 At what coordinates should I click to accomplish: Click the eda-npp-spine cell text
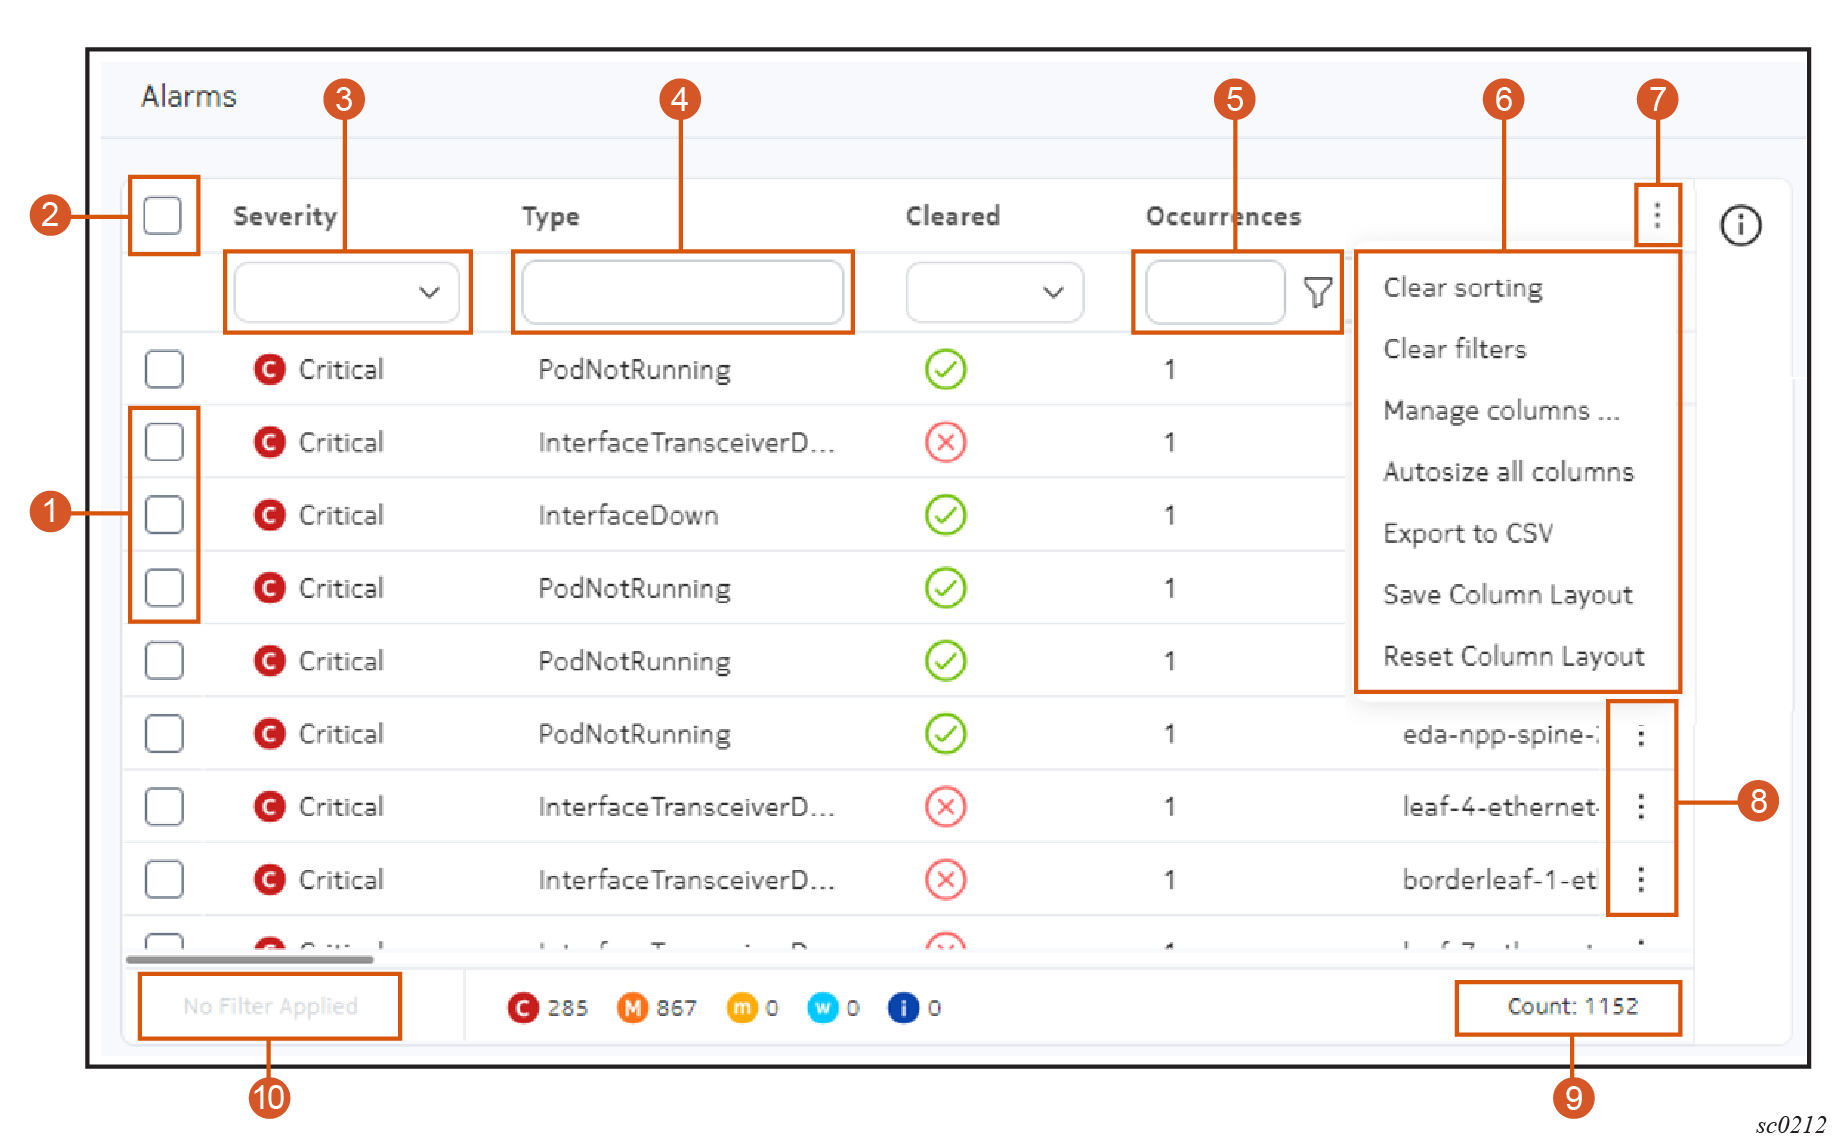point(1500,734)
